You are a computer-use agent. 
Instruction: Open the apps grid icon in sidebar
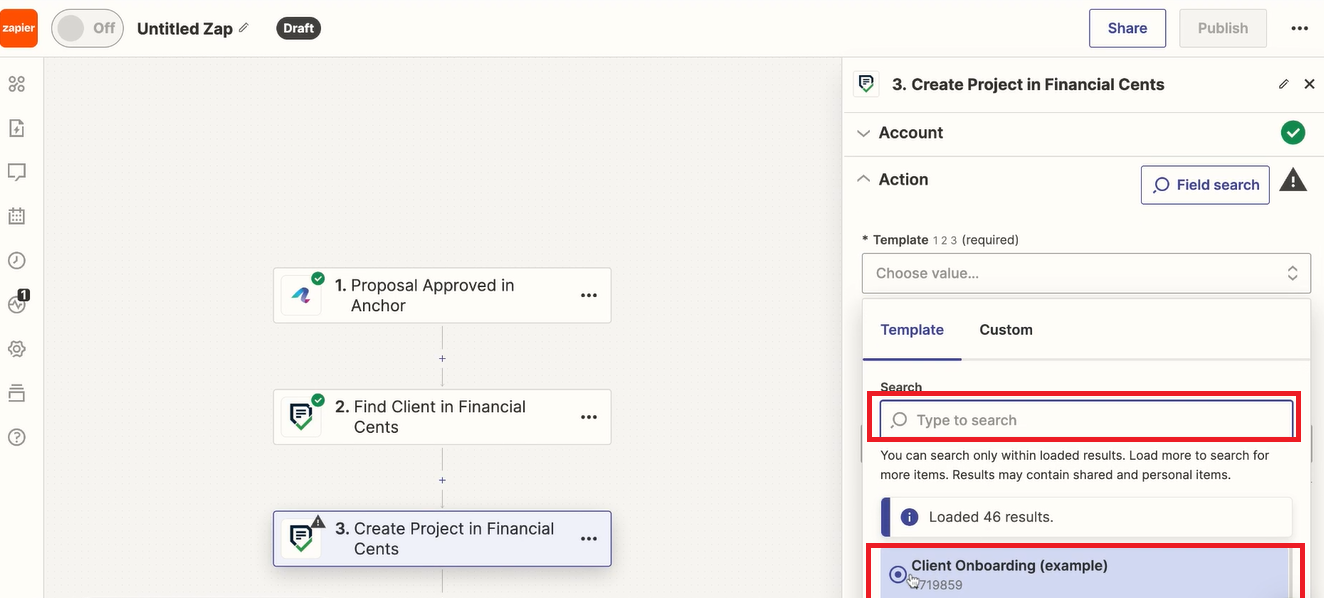pos(16,84)
